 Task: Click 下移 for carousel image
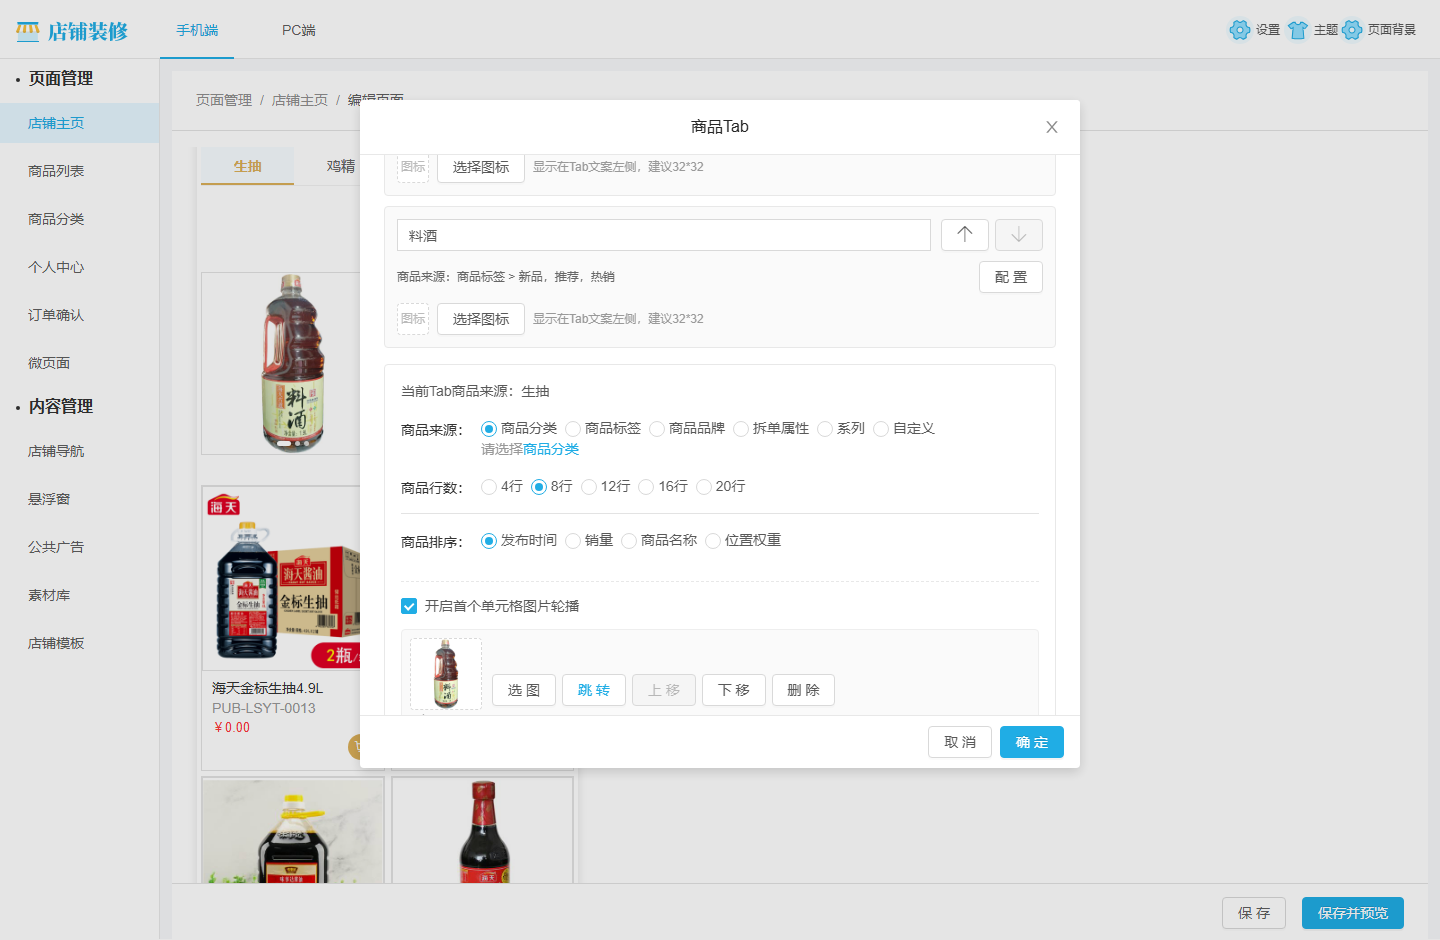[734, 690]
